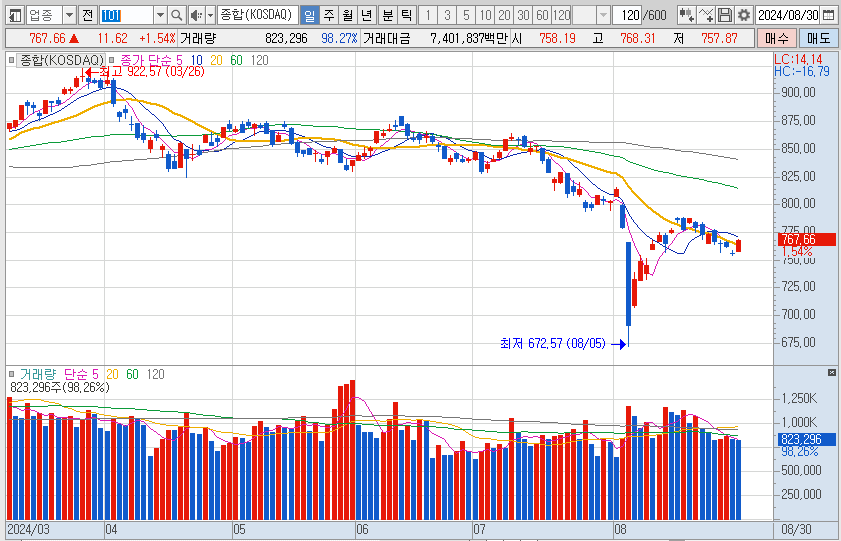Toggle the left side panel icon
841x541 pixels.
tap(16, 15)
